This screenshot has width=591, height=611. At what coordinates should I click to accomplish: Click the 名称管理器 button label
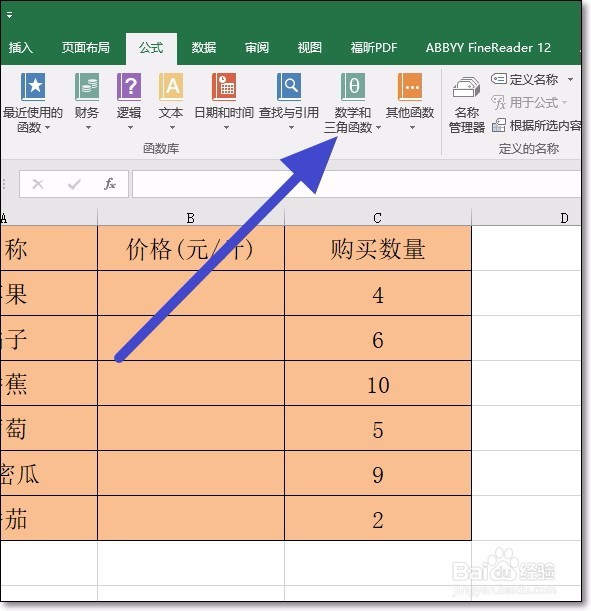[467, 120]
